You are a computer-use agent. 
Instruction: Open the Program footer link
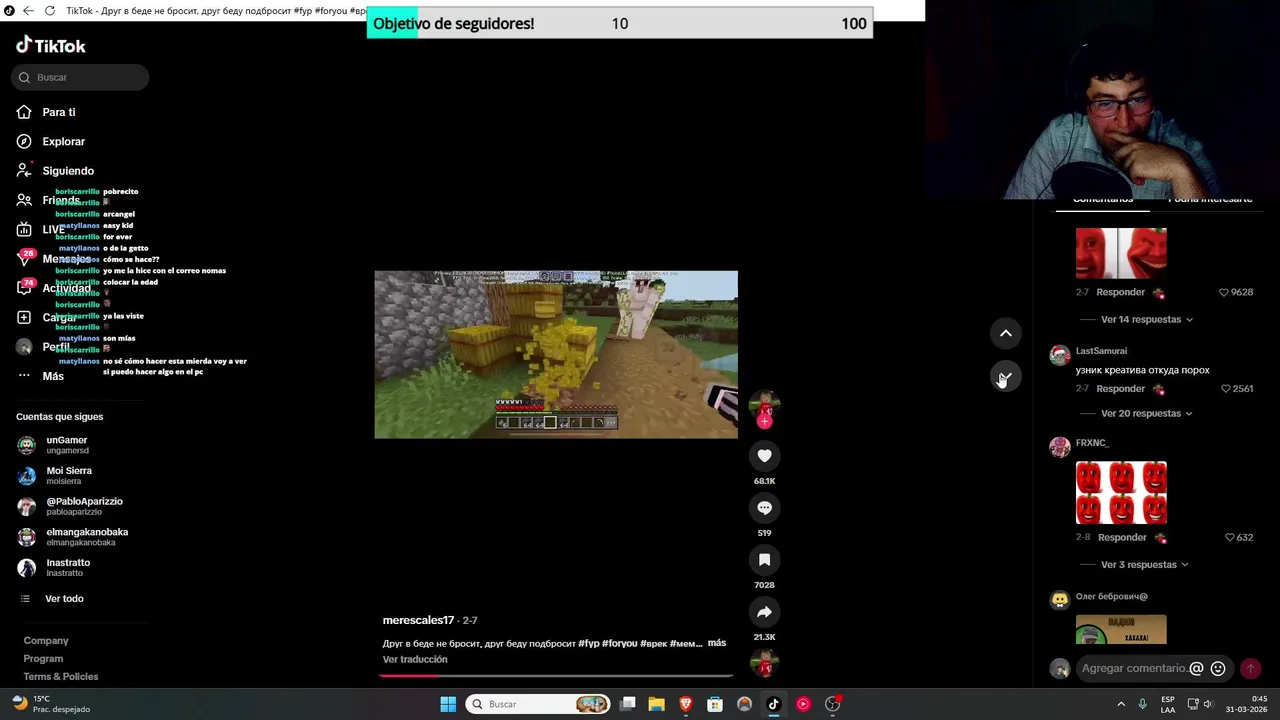click(43, 659)
